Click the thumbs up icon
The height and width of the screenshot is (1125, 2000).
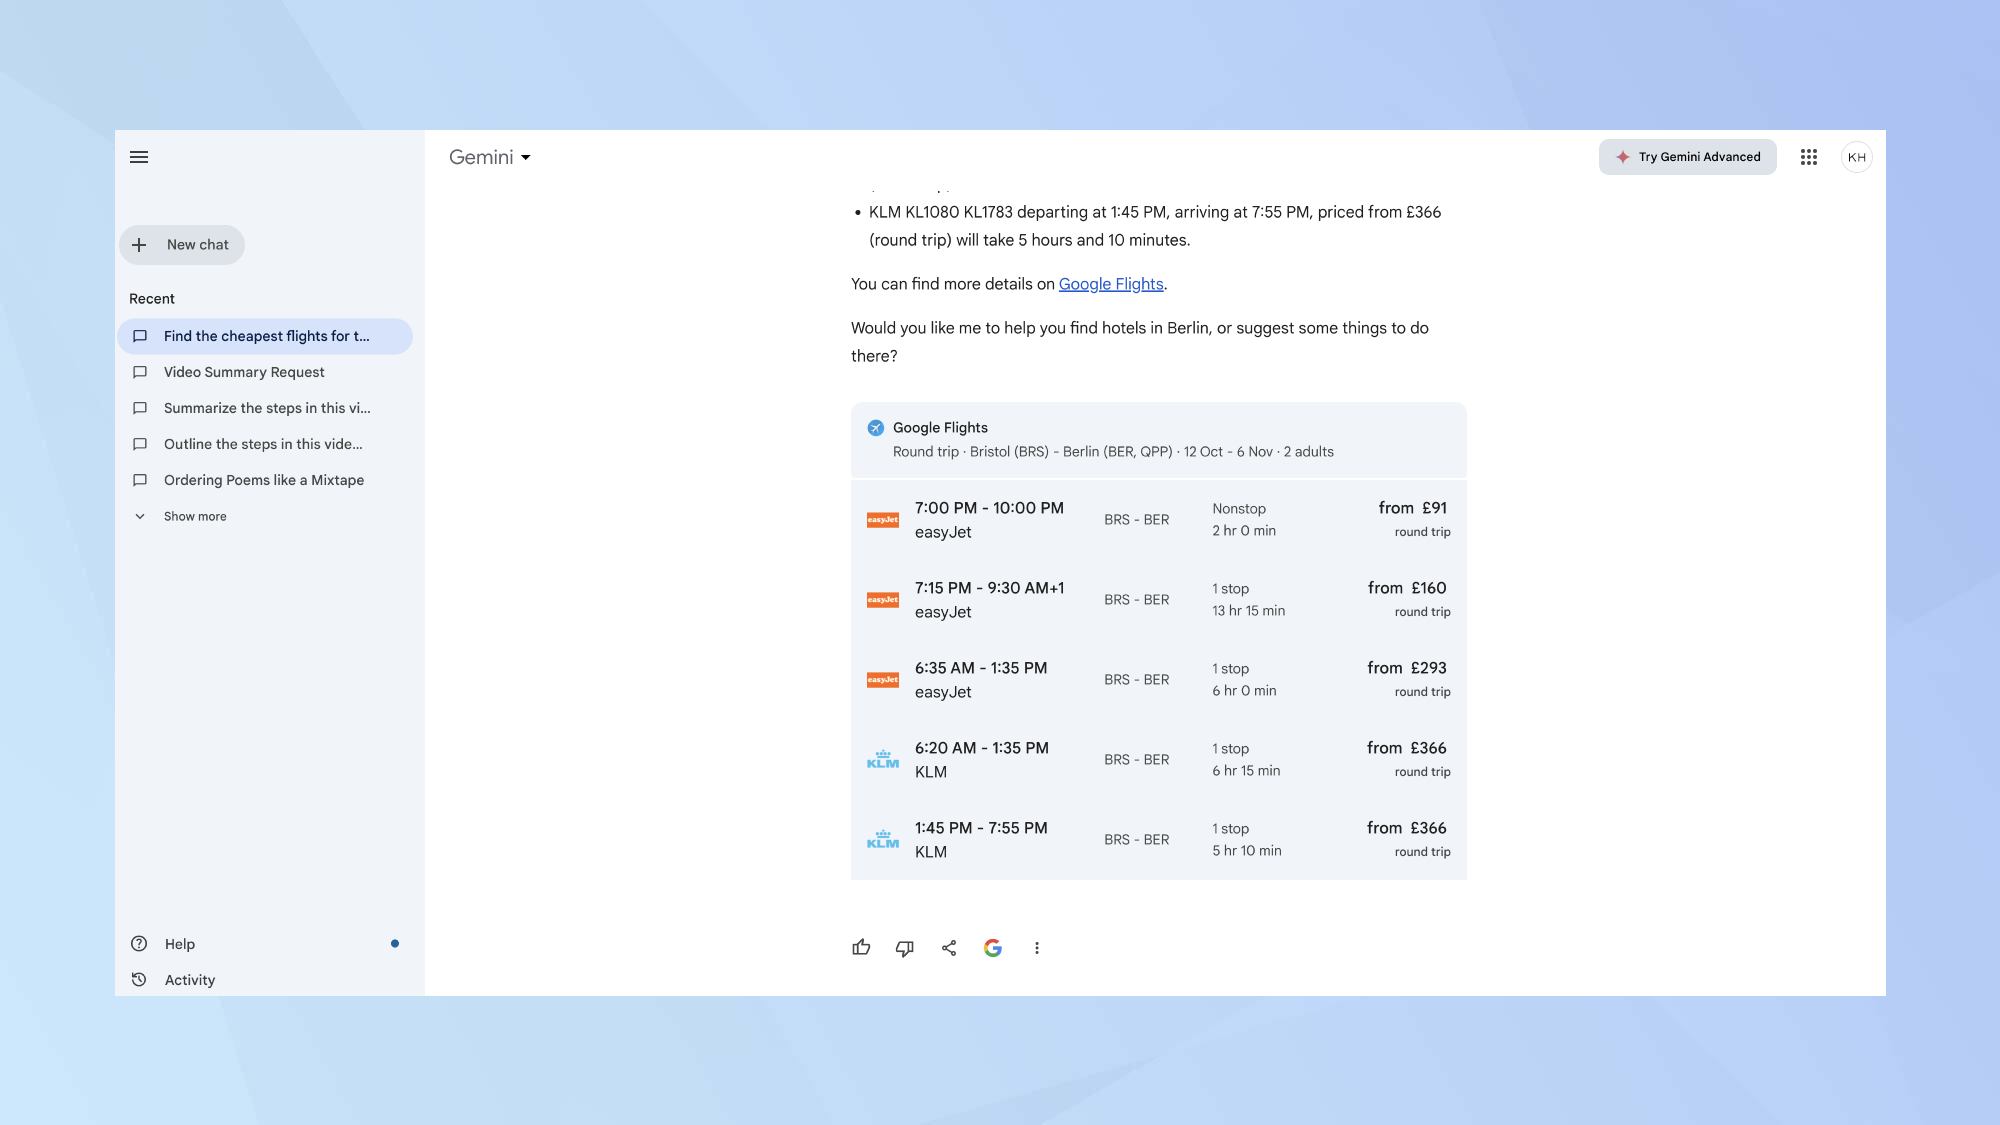pos(861,946)
